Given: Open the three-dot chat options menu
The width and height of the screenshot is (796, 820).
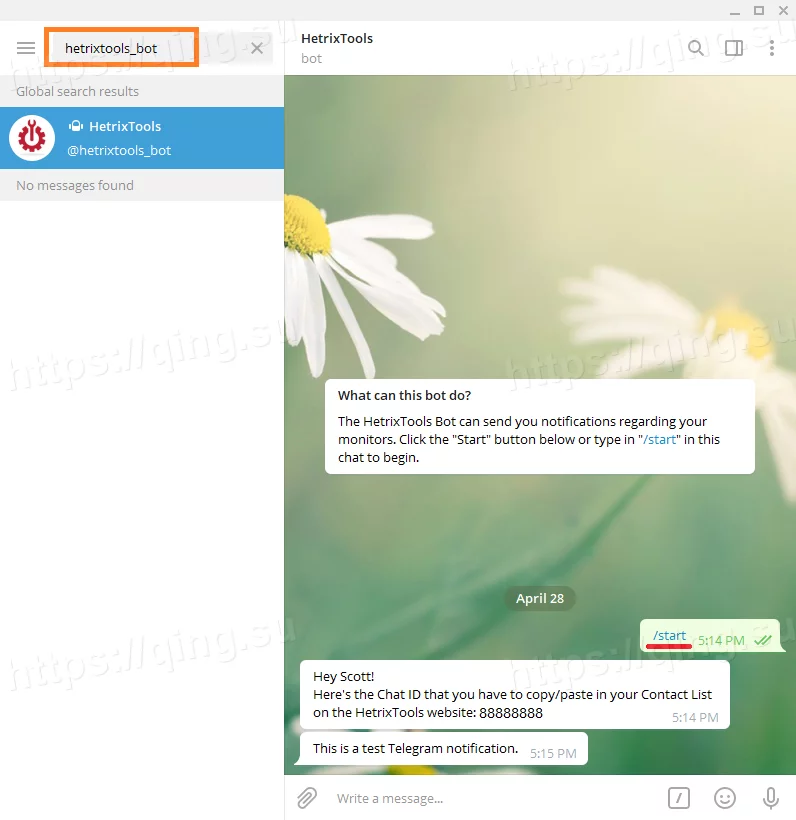Looking at the screenshot, I should pos(771,48).
